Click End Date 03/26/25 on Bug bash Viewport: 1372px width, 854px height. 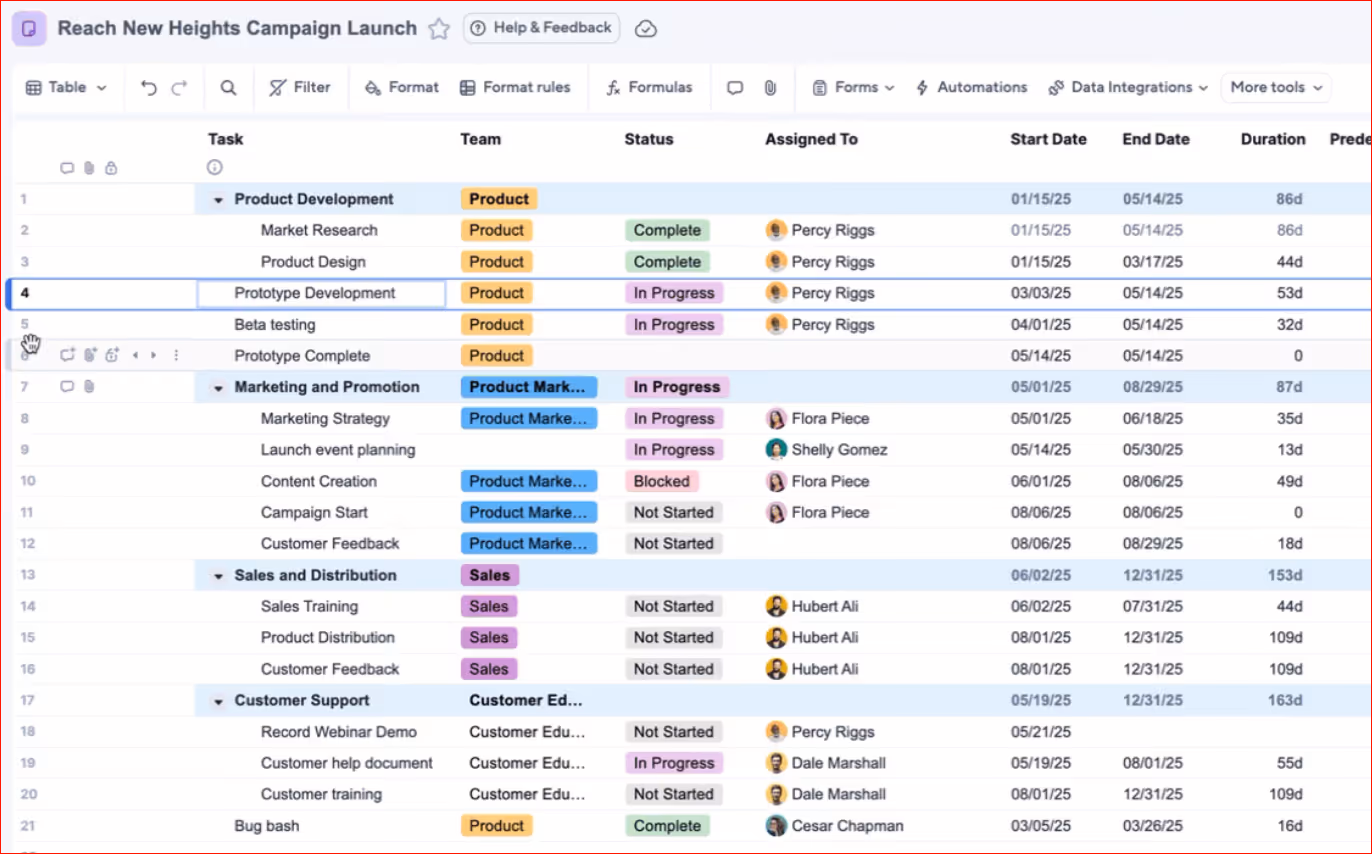[1152, 826]
